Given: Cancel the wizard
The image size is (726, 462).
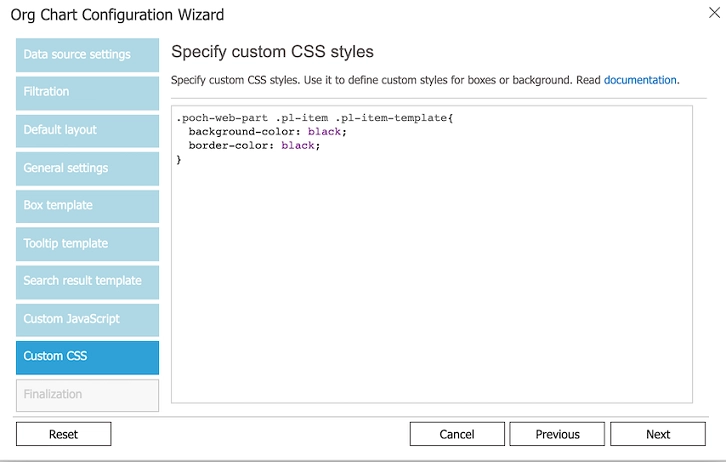Looking at the screenshot, I should coord(457,434).
